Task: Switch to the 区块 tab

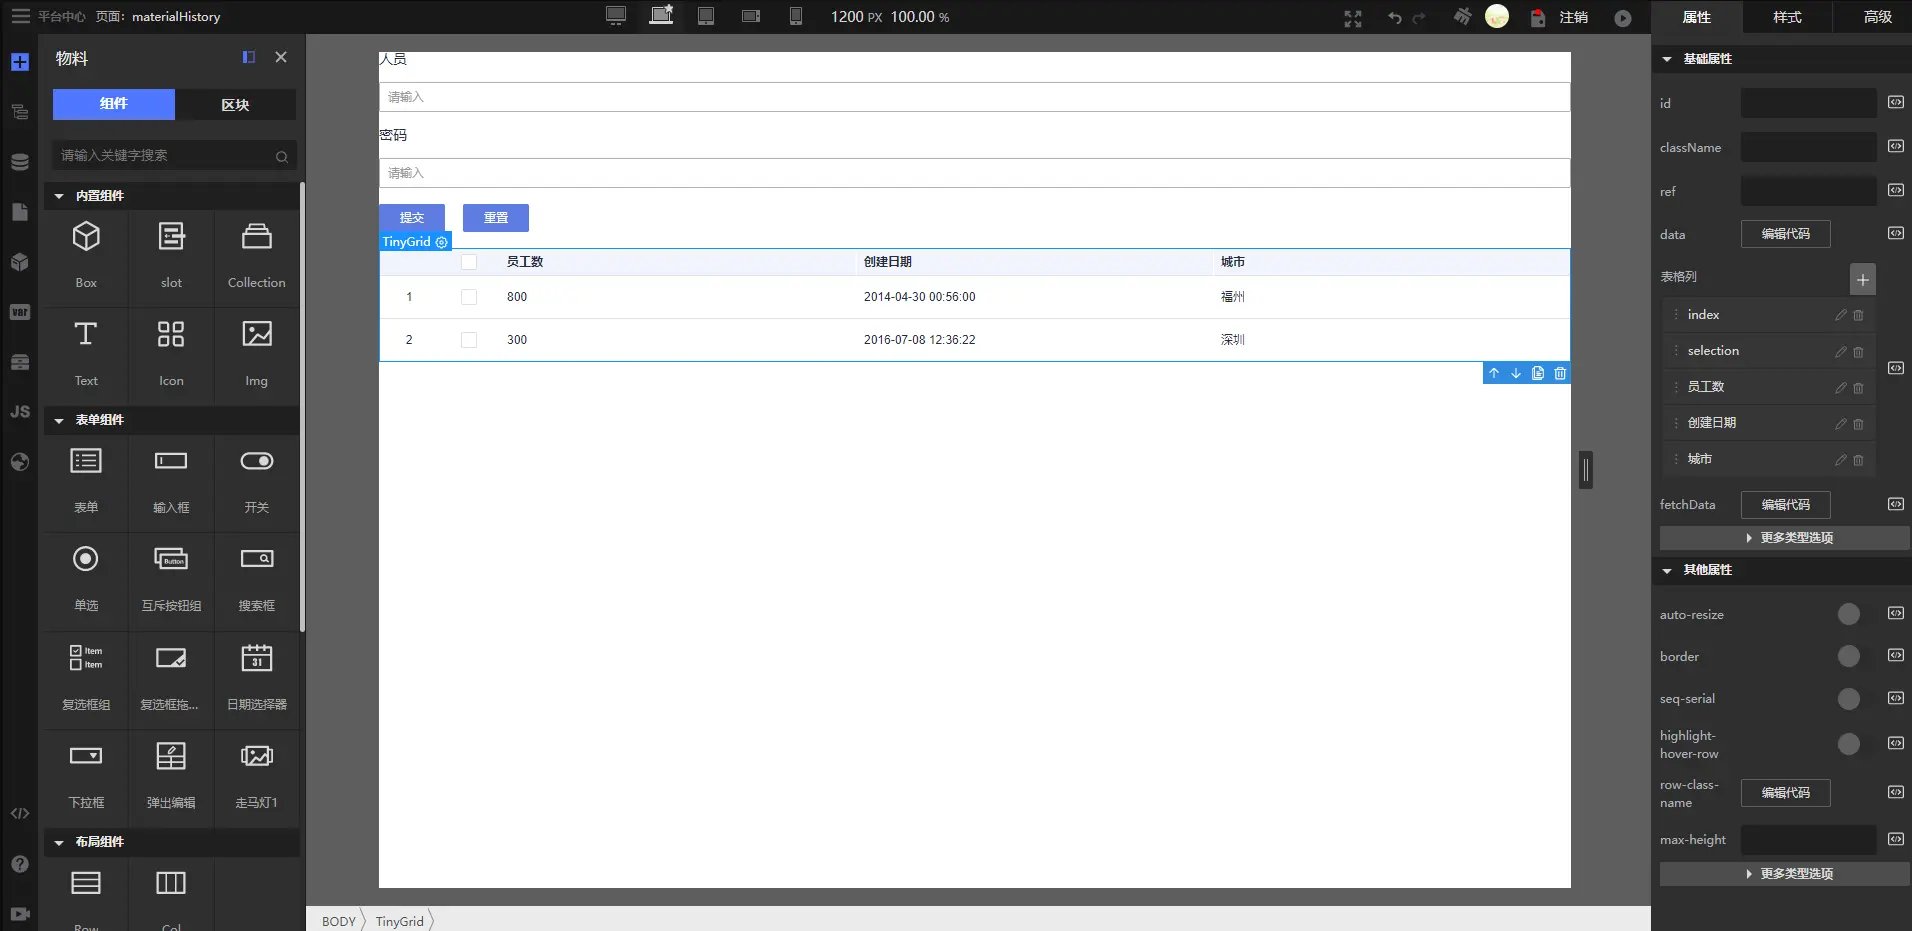Action: 235,104
